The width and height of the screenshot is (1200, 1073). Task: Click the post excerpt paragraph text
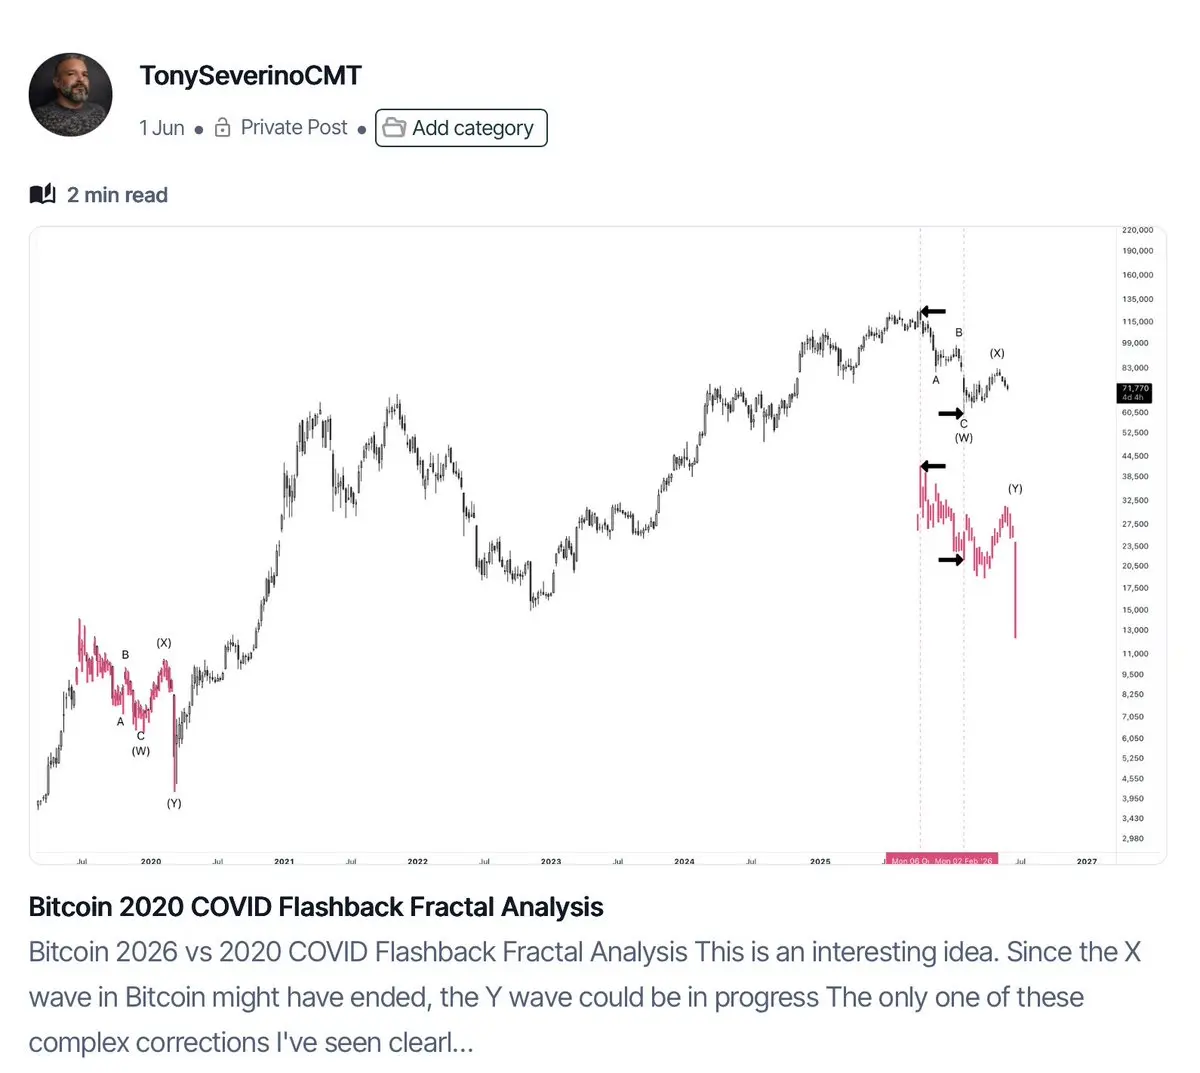click(x=585, y=997)
